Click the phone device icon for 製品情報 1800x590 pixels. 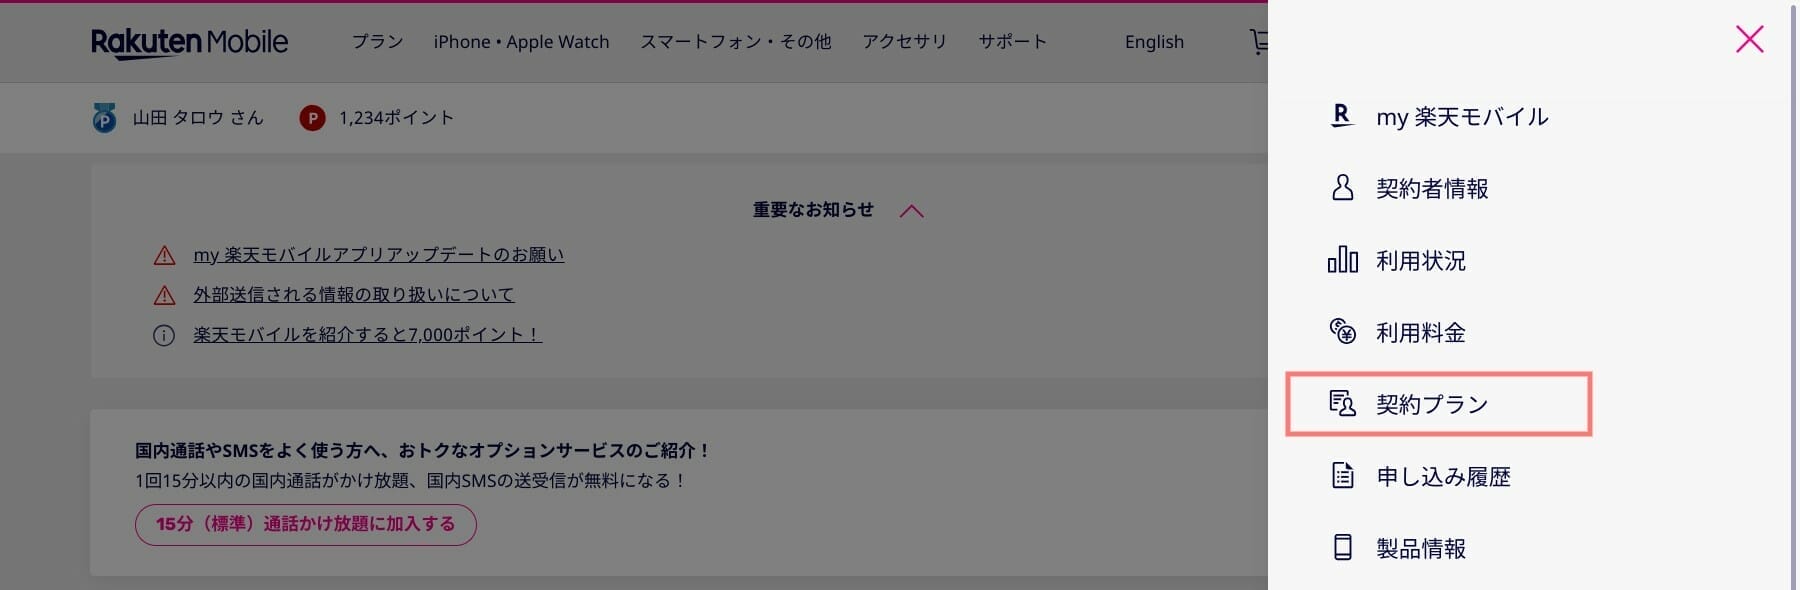1342,547
